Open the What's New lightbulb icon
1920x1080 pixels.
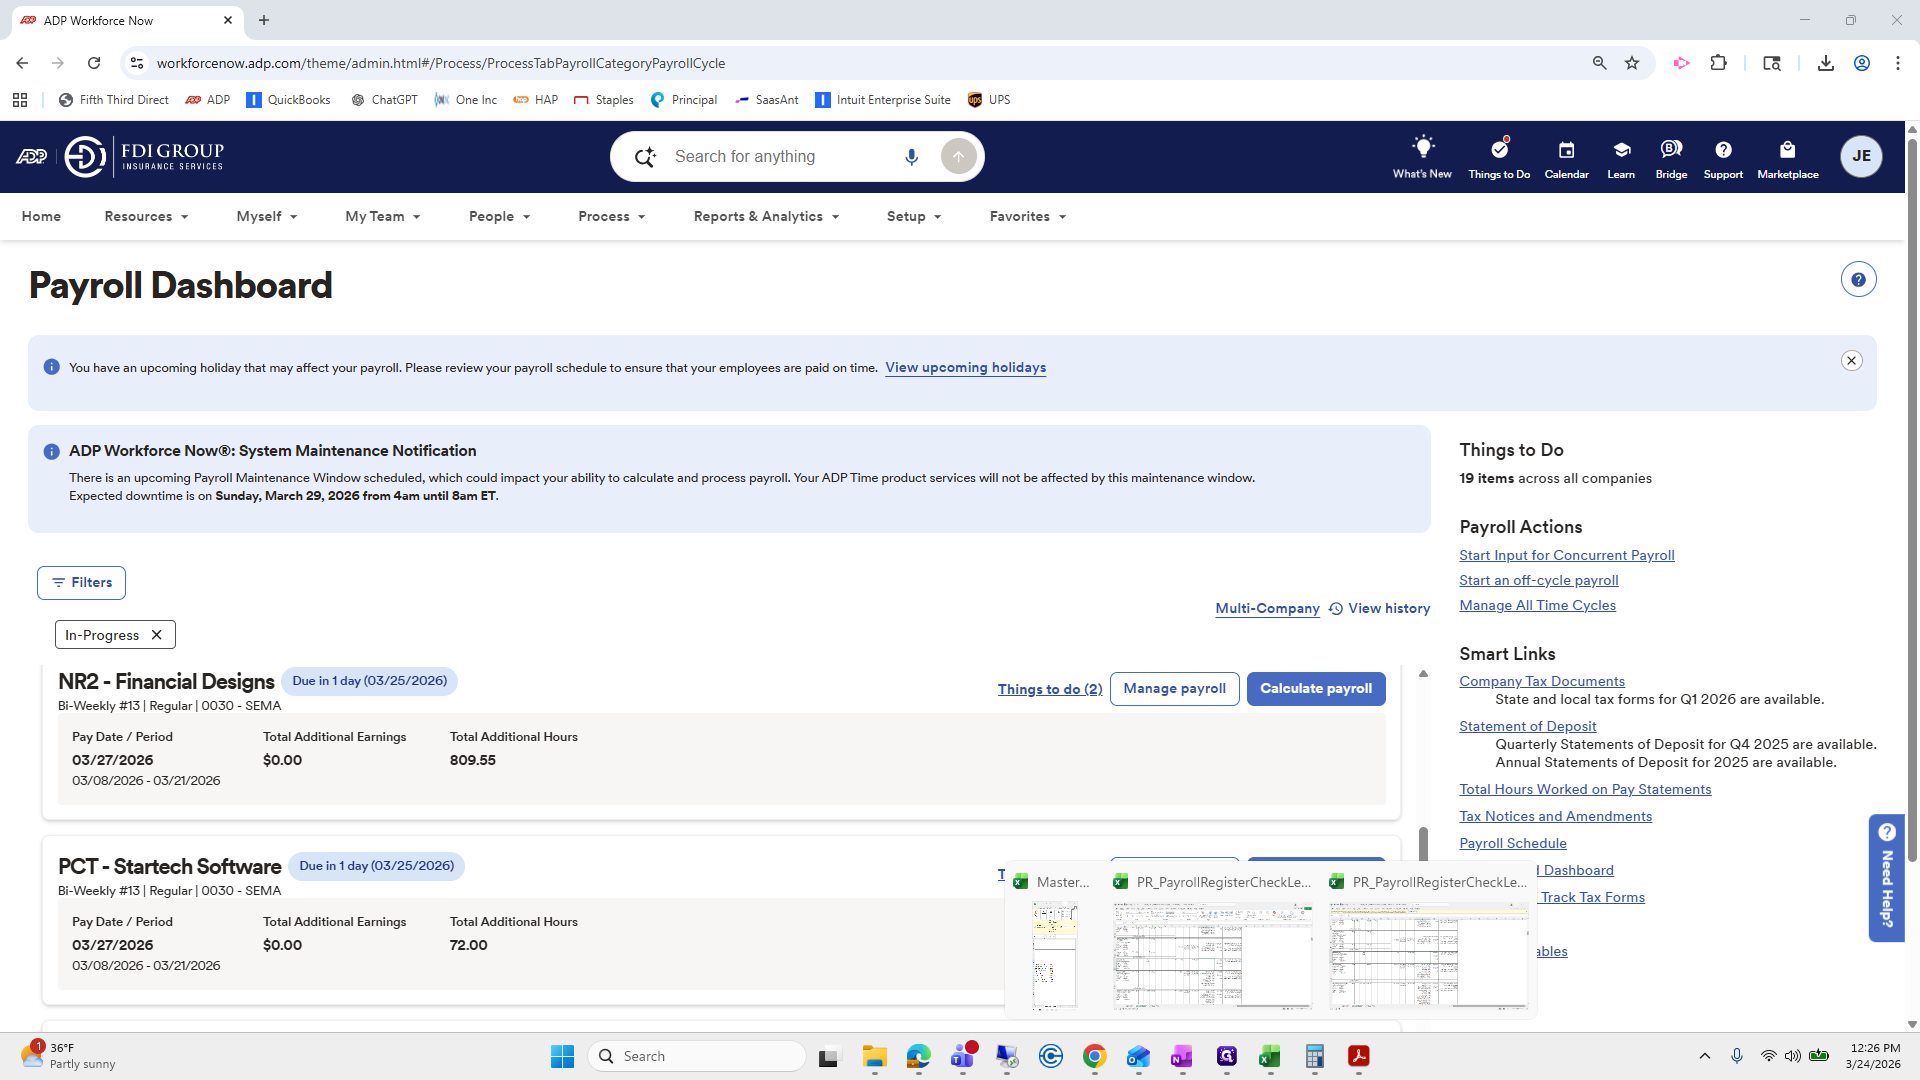click(1422, 148)
